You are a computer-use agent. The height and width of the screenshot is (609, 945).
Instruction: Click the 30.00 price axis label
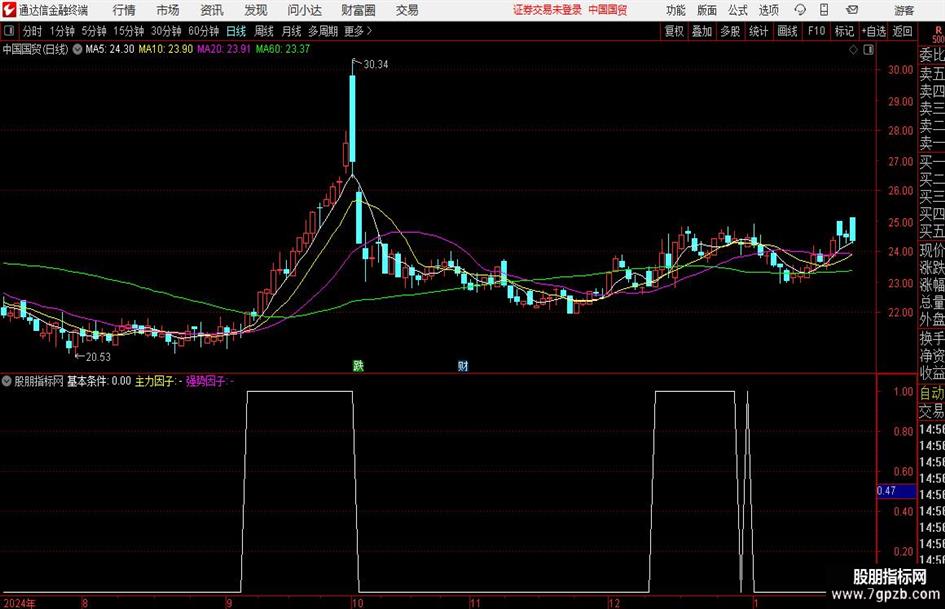point(900,70)
